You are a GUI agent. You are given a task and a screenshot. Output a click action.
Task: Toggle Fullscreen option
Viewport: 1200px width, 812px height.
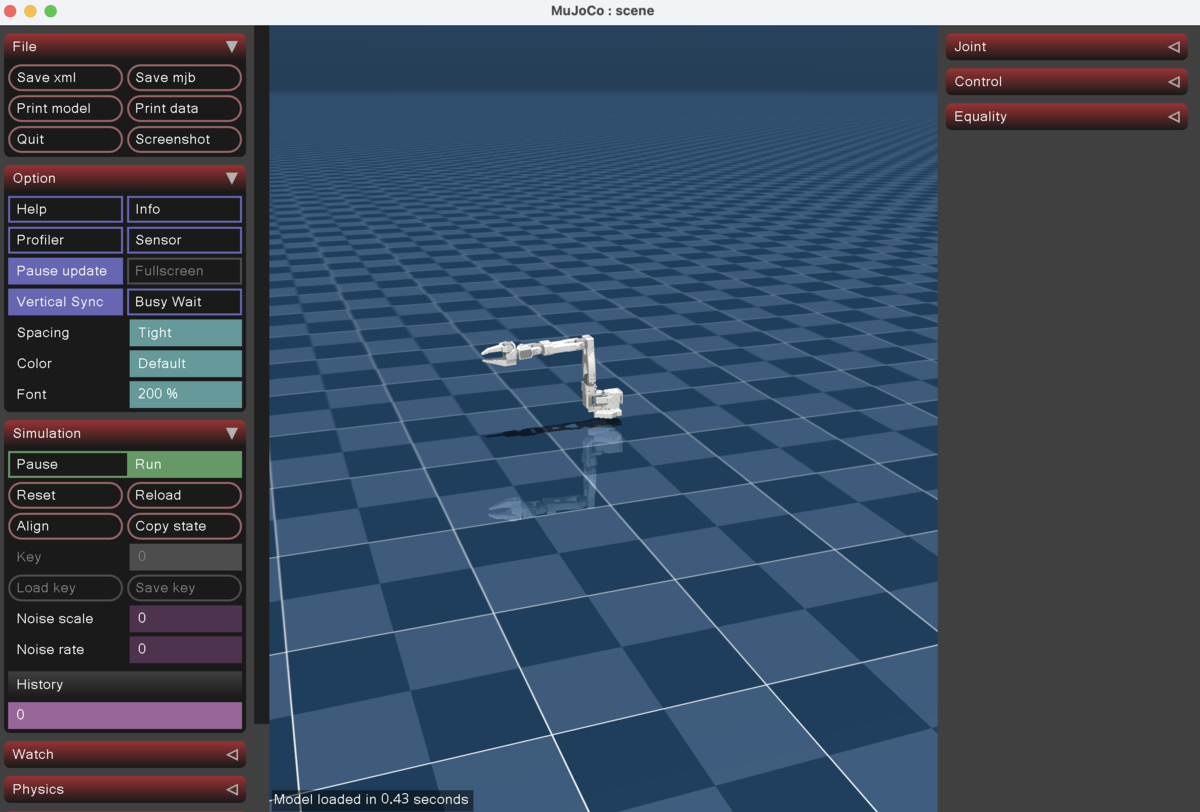(x=184, y=271)
